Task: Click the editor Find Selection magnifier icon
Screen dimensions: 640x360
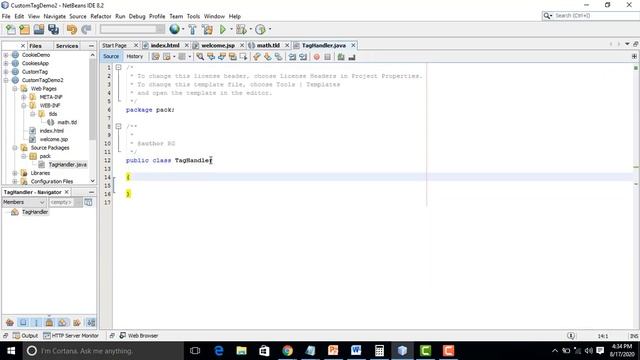Action: 200,57
